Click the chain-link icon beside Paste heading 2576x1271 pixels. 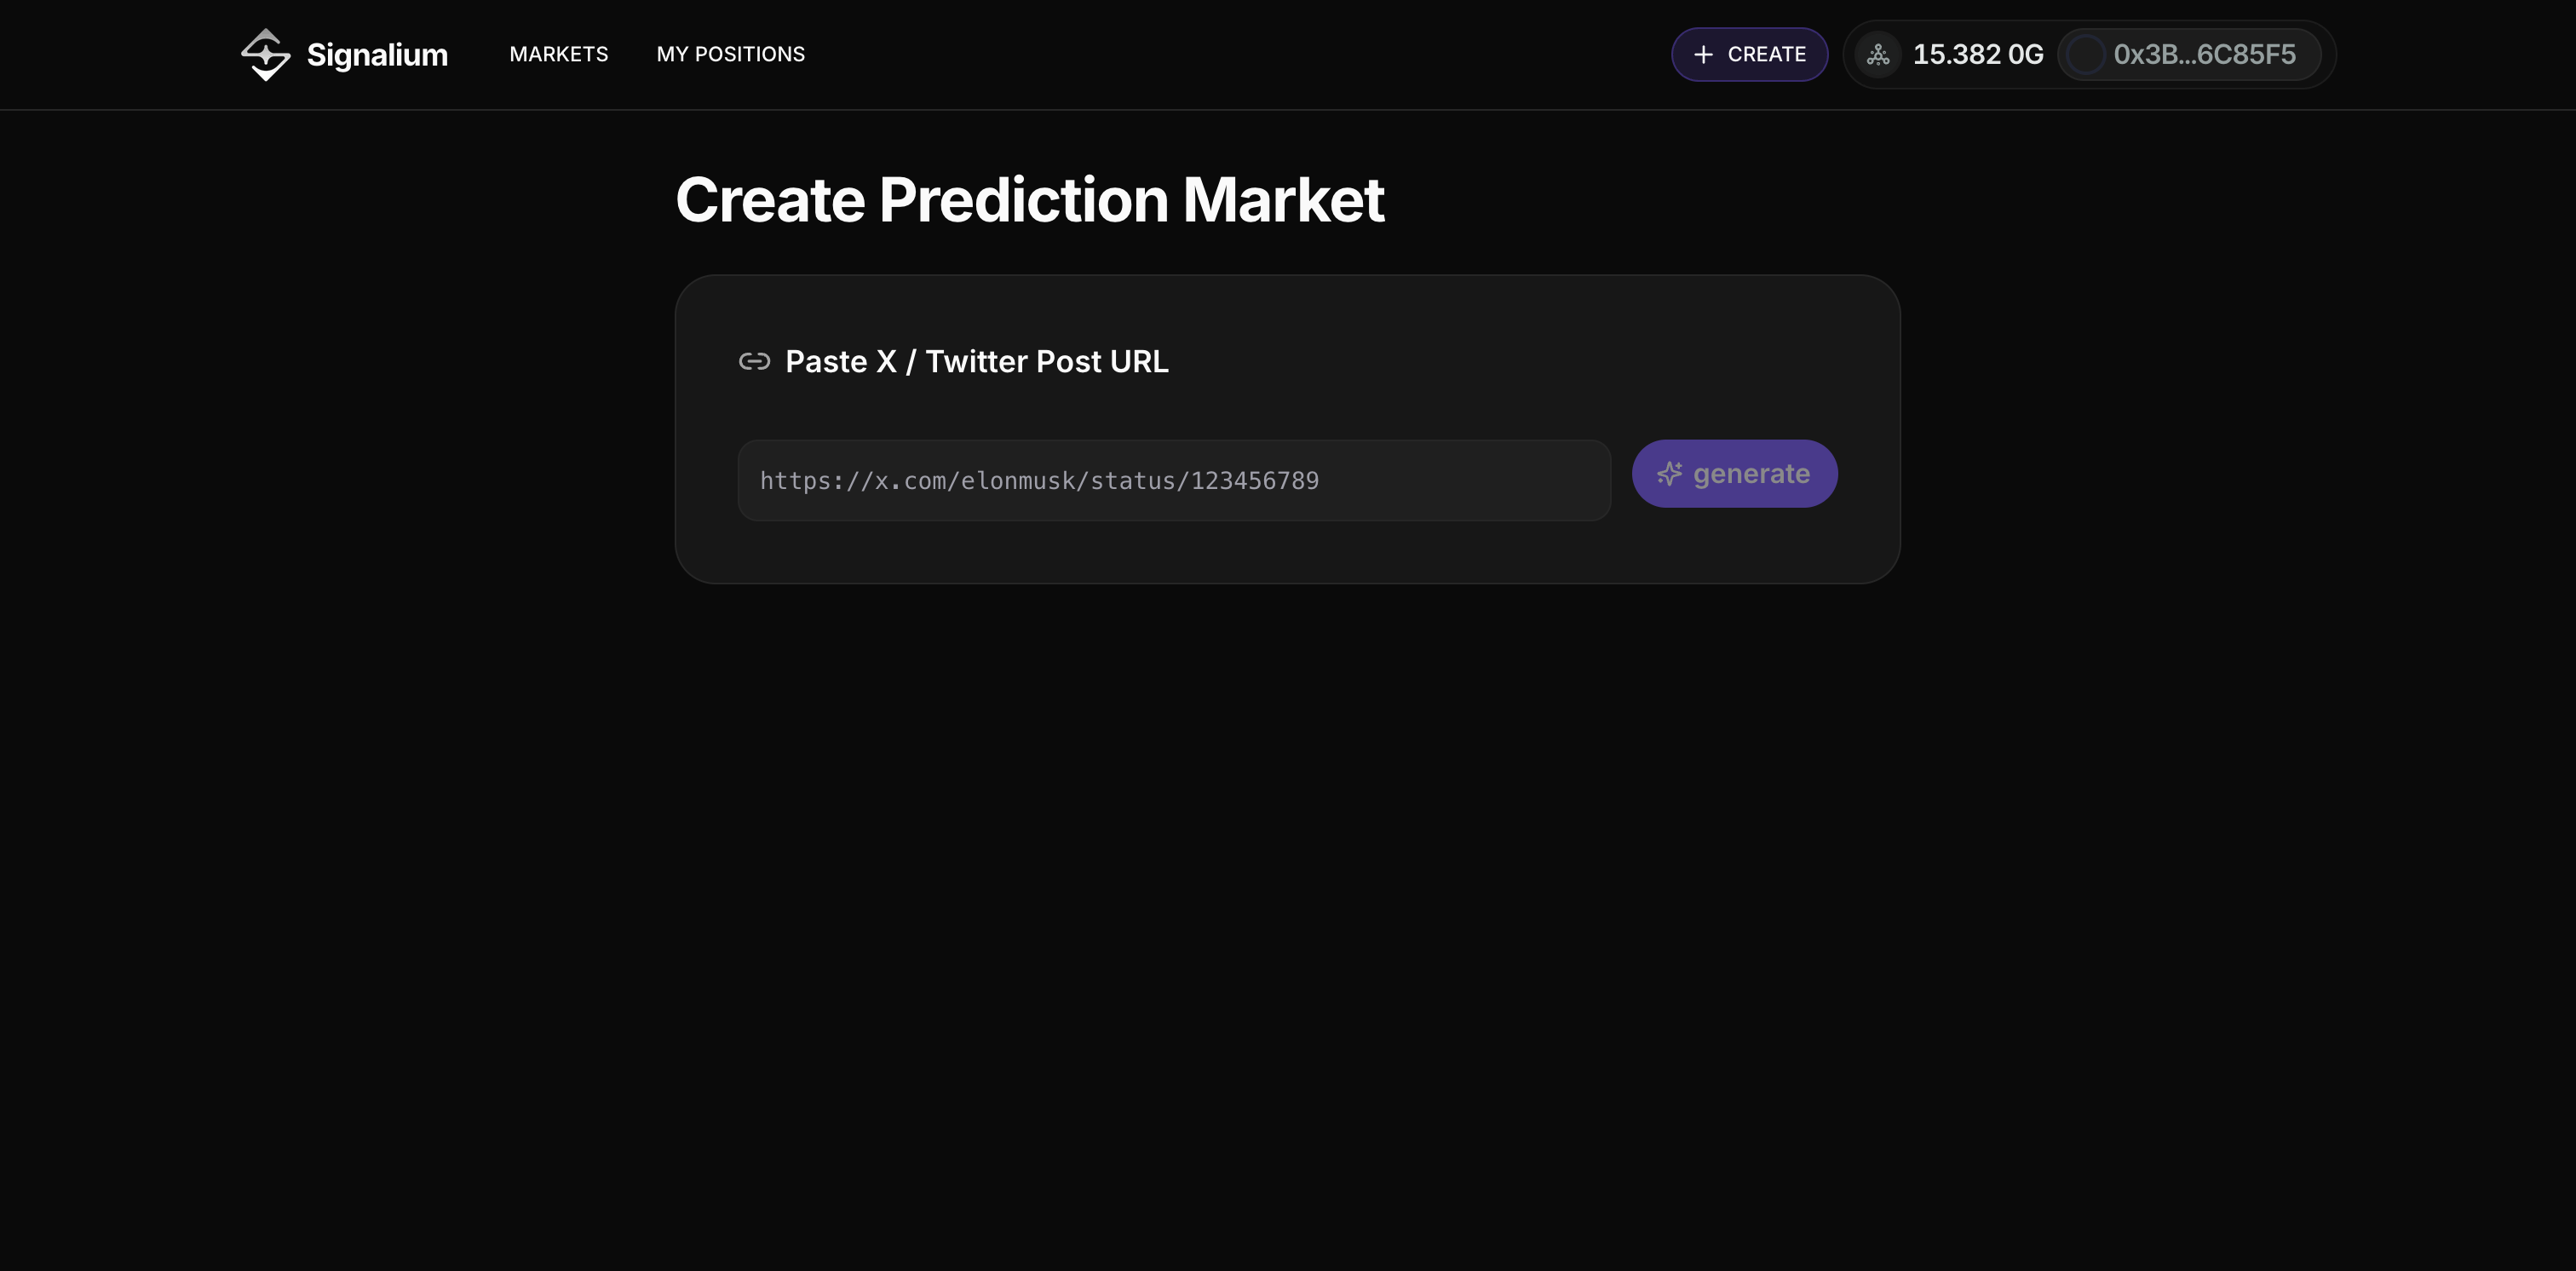754,361
